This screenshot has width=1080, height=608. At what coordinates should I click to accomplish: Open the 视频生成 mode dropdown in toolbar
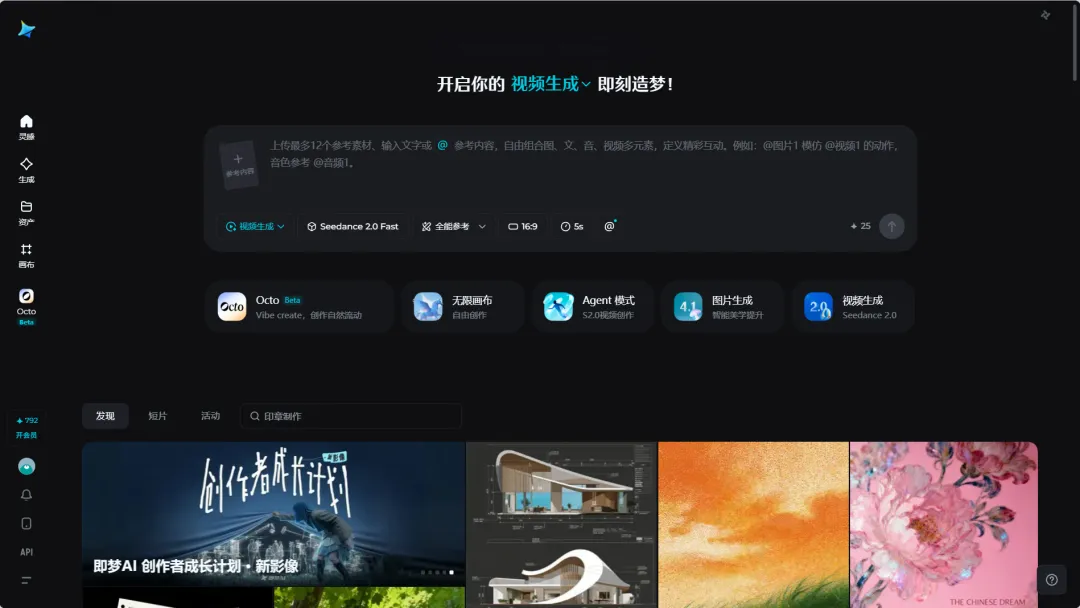coord(255,227)
